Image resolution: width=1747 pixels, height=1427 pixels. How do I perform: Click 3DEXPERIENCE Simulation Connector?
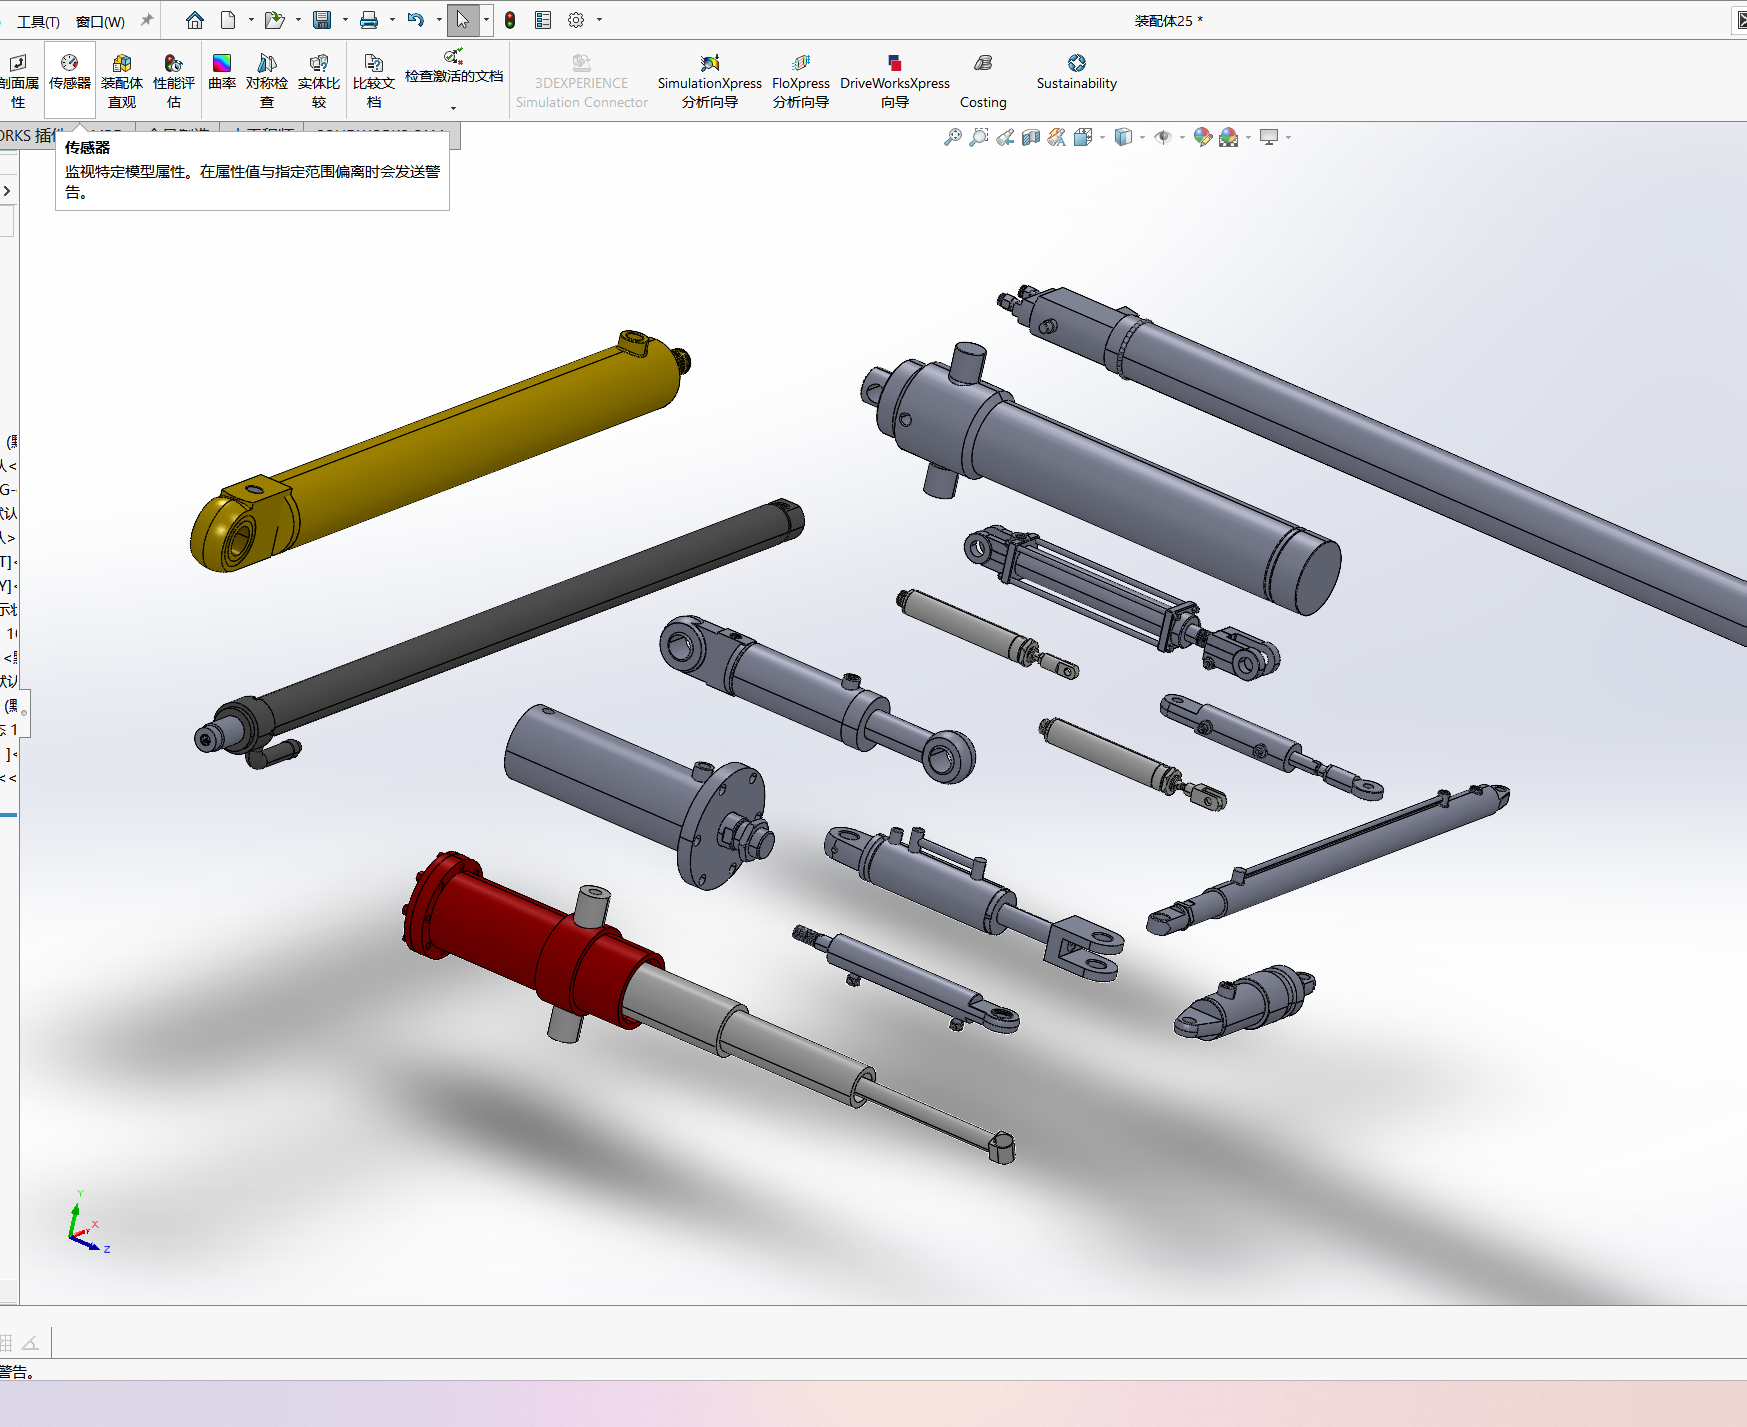click(582, 81)
